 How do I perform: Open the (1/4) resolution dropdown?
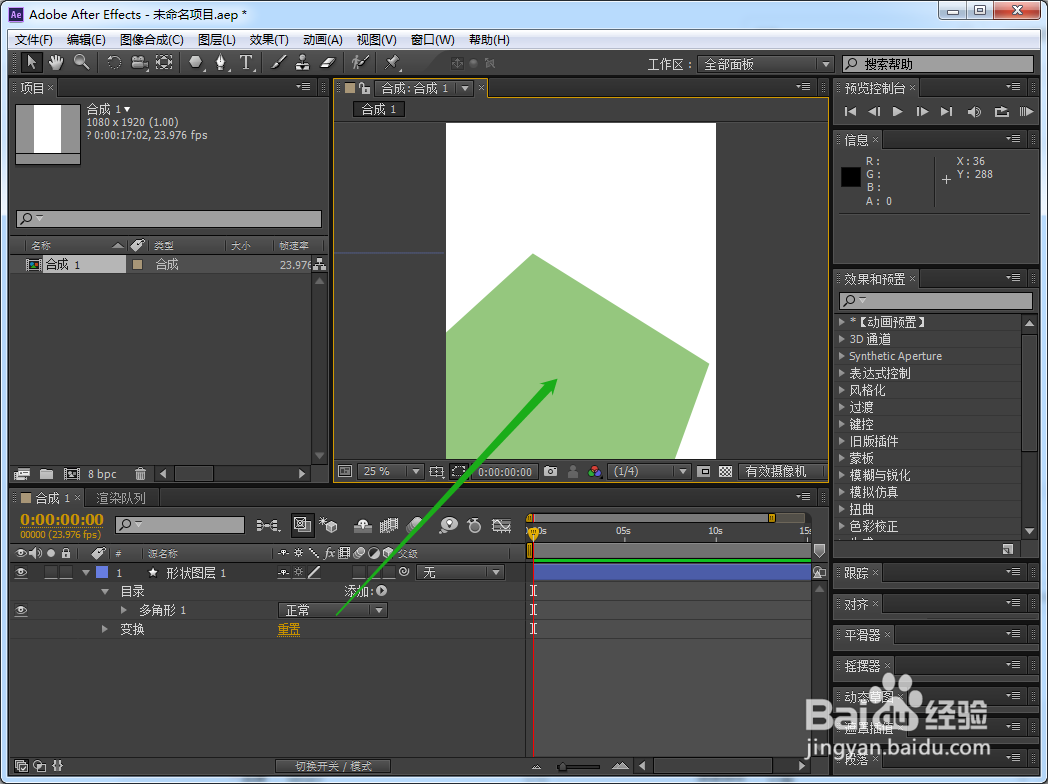coord(648,472)
